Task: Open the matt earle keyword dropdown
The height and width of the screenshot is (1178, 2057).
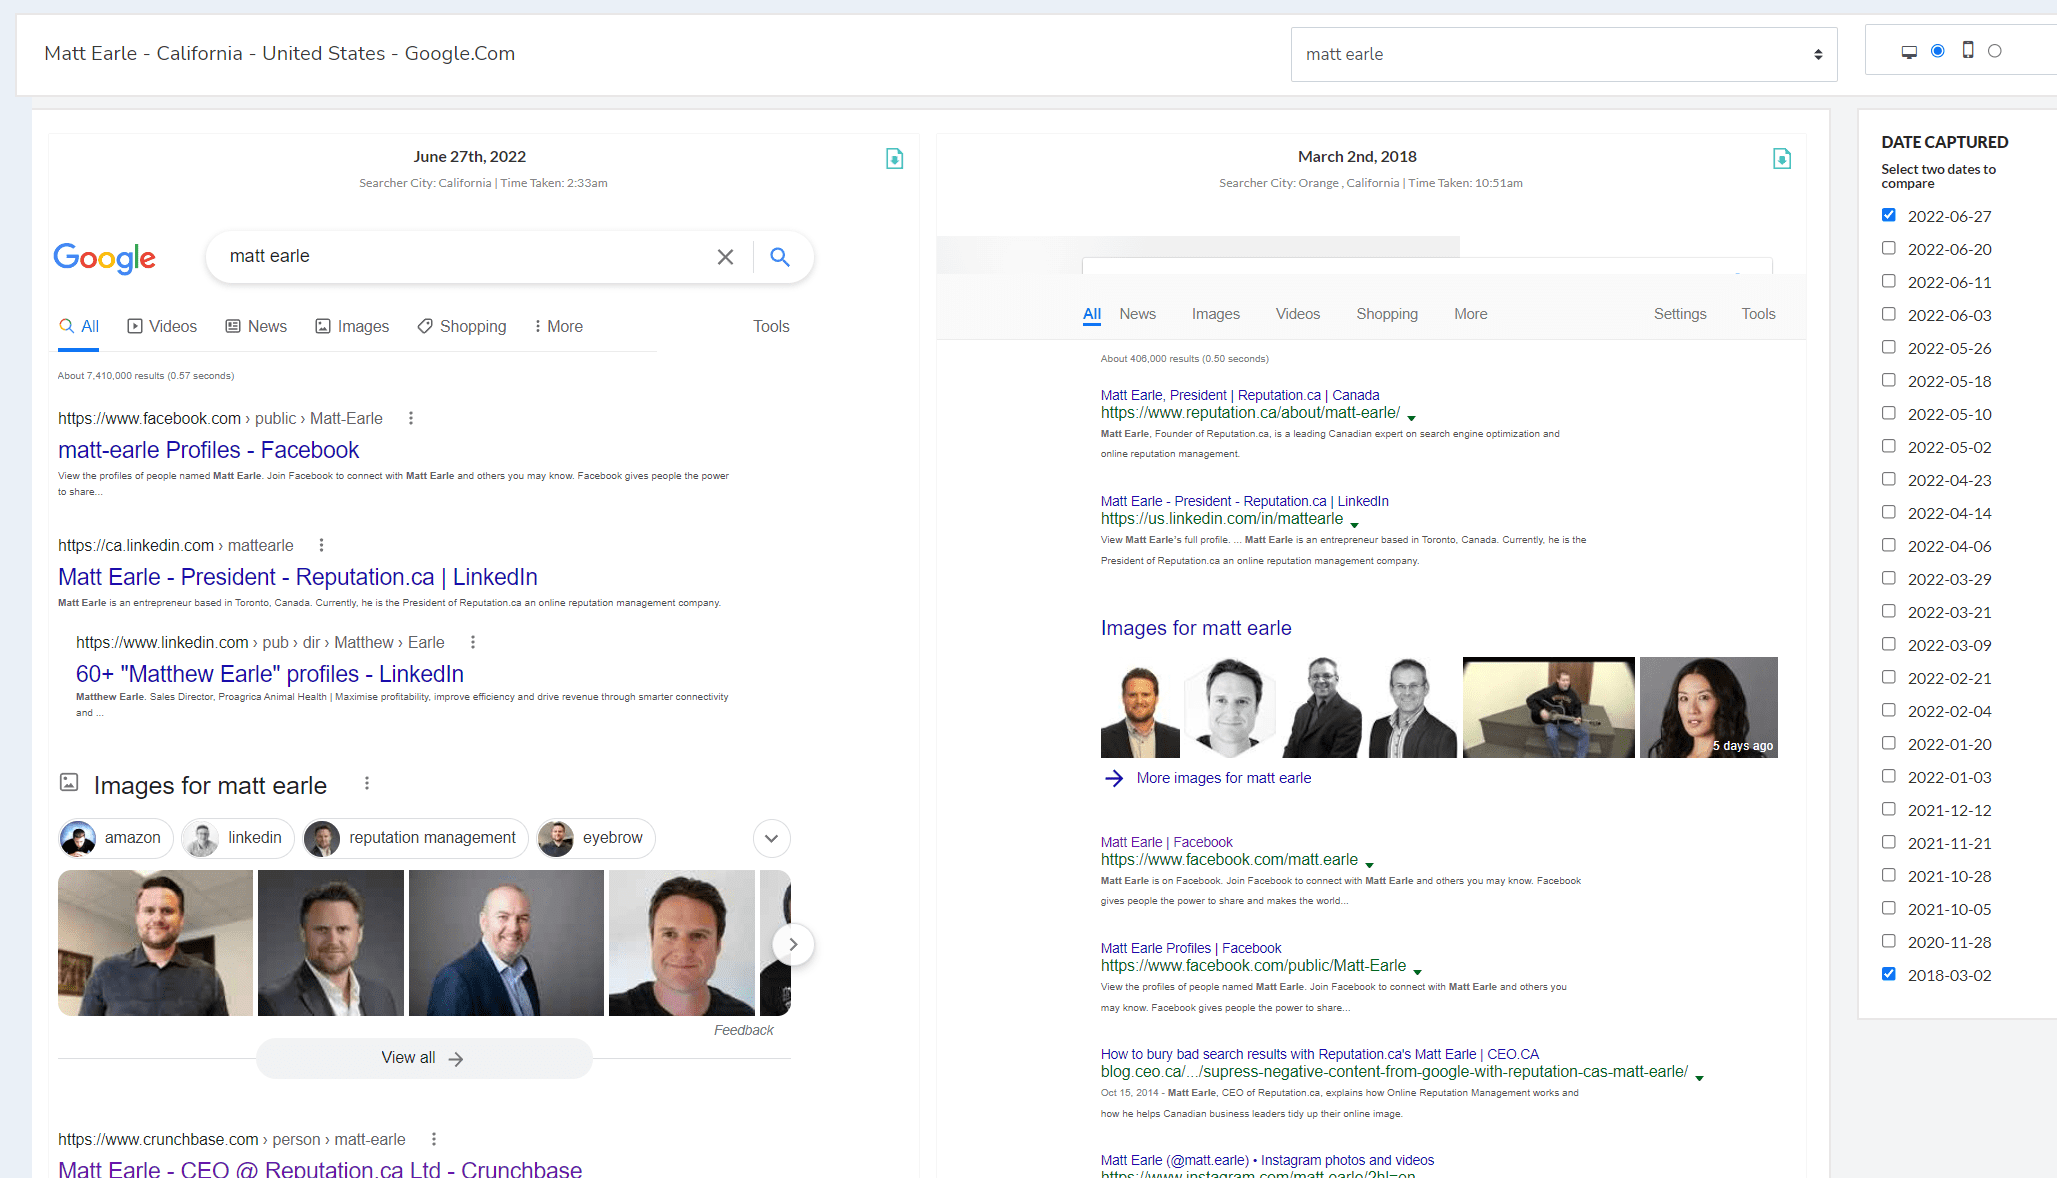Action: point(1563,54)
